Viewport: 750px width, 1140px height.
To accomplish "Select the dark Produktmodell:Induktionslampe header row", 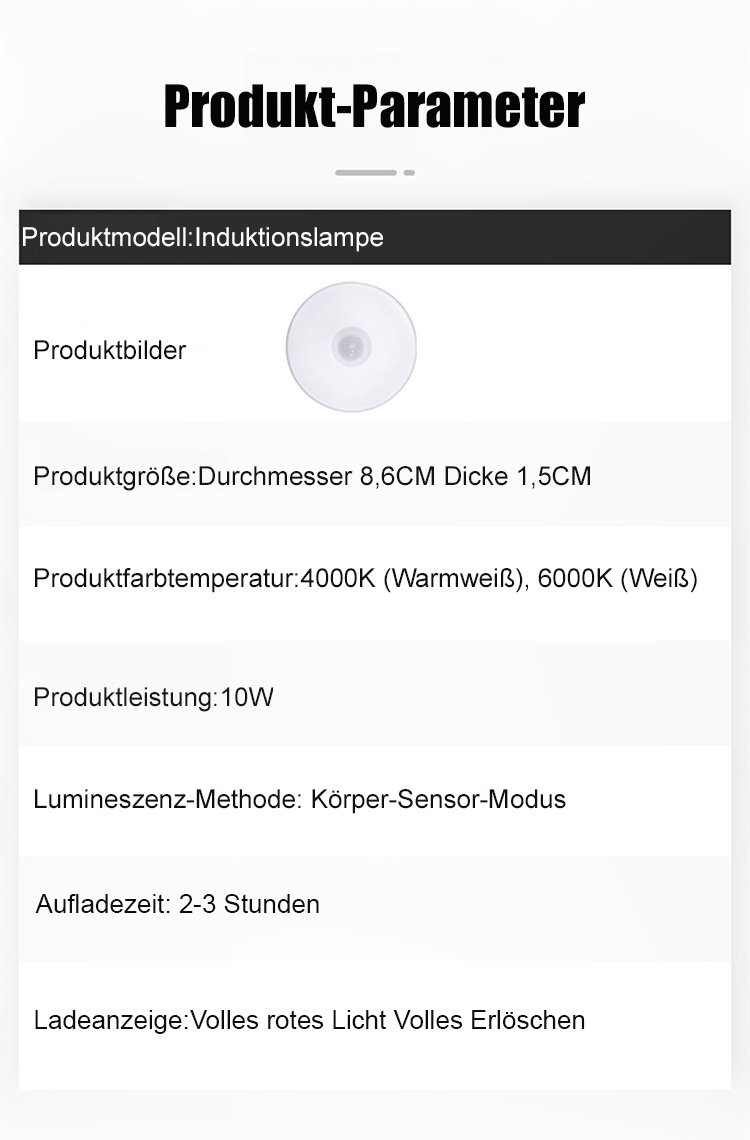I will pos(374,237).
